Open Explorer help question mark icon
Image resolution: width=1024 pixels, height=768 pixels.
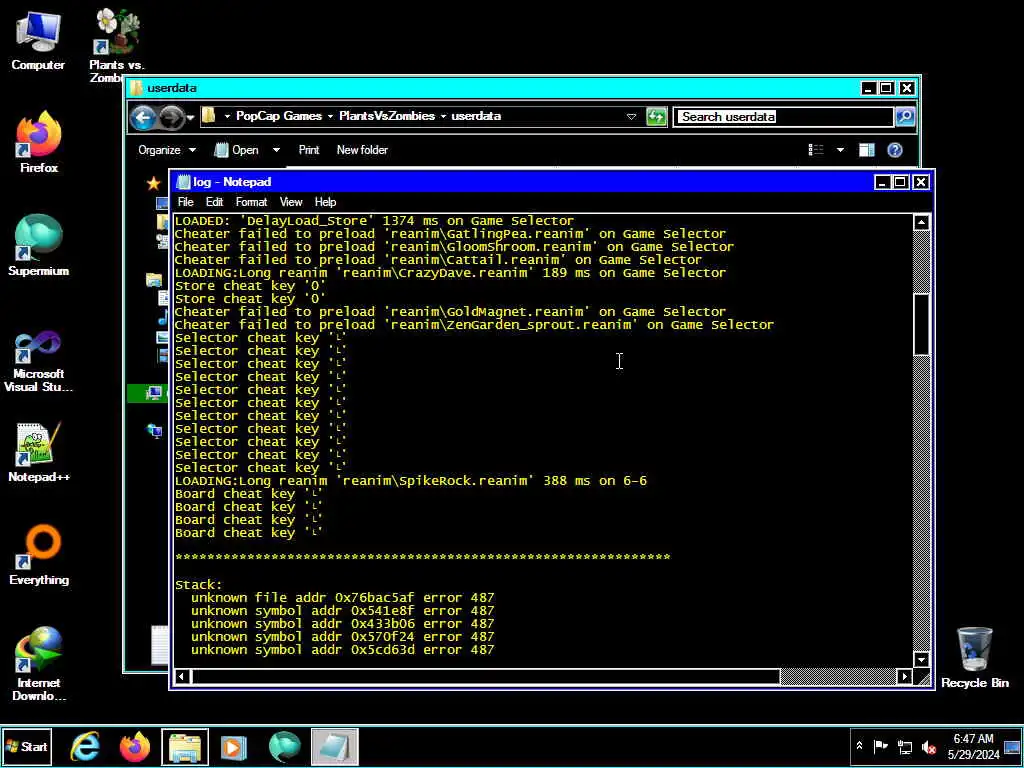[x=895, y=150]
